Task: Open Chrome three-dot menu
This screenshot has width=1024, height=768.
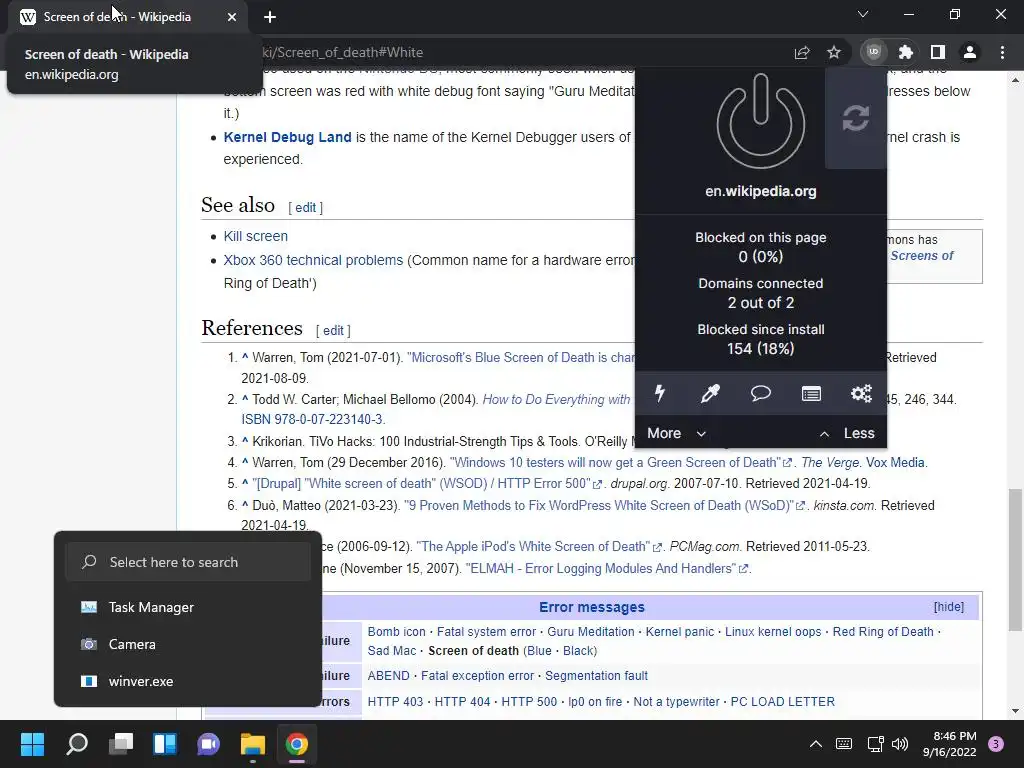Action: click(x=1002, y=52)
